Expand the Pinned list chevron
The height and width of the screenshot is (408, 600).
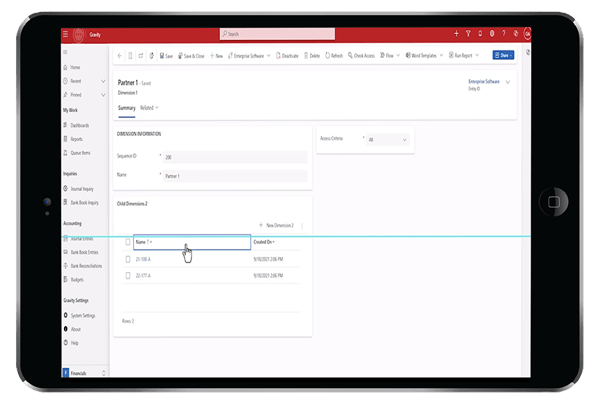click(x=103, y=95)
